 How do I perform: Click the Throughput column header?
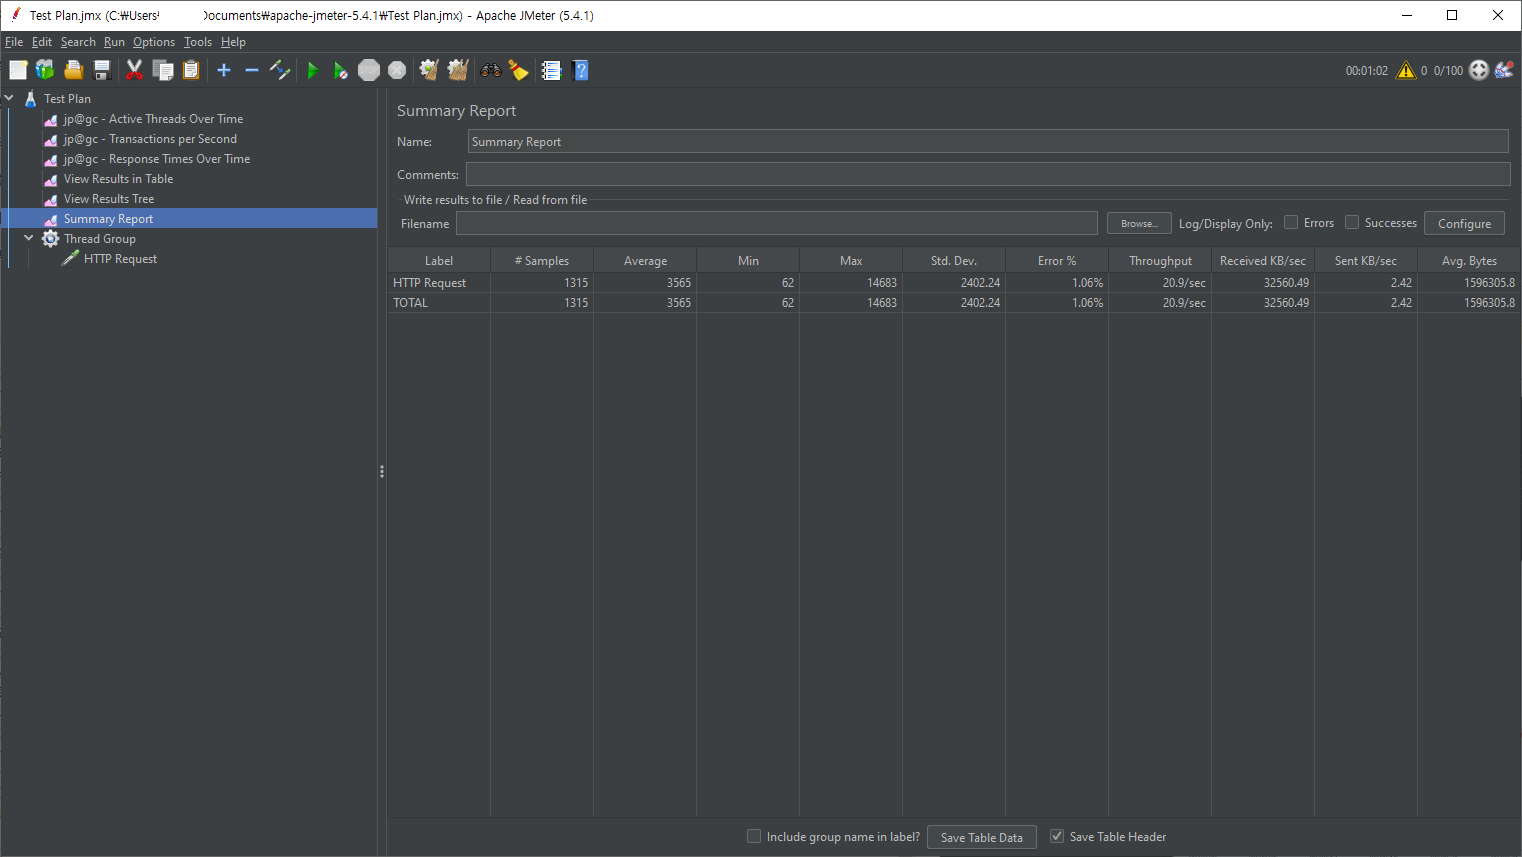pyautogui.click(x=1160, y=260)
